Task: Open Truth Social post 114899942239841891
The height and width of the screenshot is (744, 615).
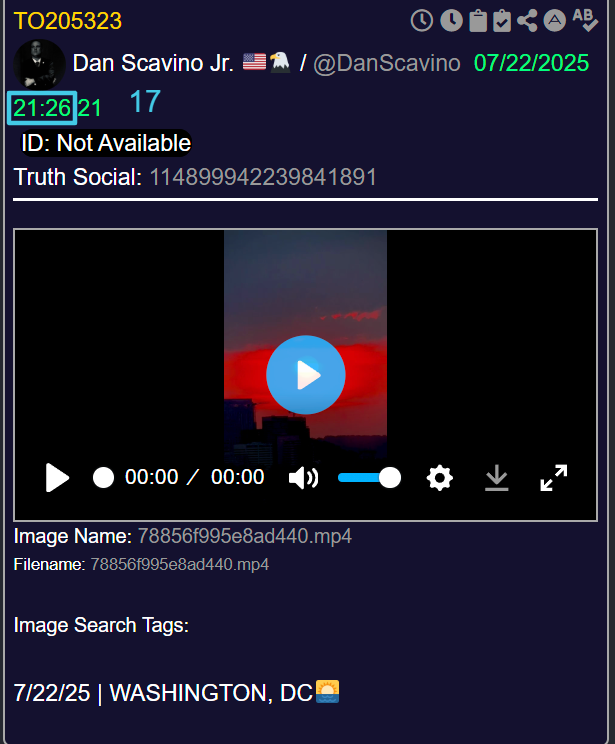Action: point(263,177)
